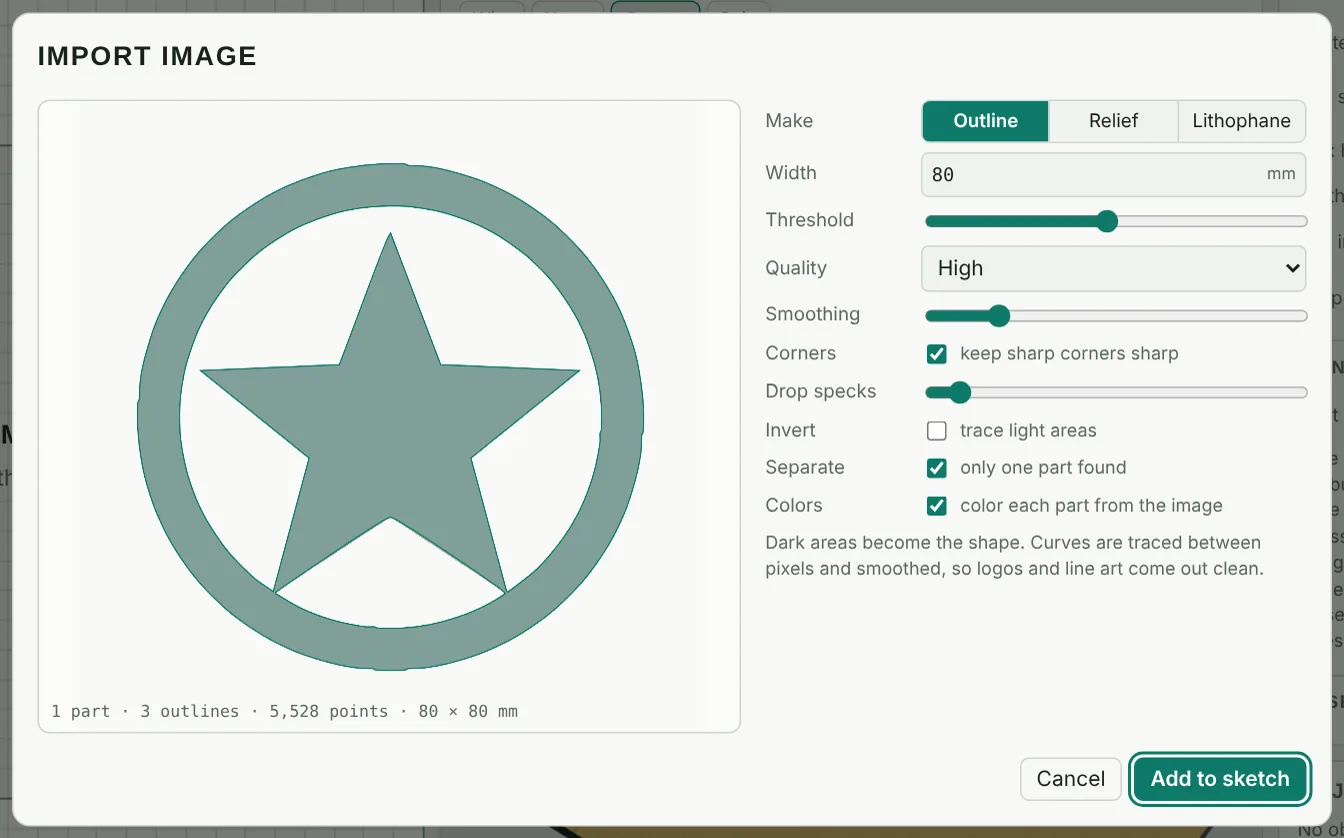Click the Threshold slider handle
The height and width of the screenshot is (838, 1344).
click(x=1106, y=221)
